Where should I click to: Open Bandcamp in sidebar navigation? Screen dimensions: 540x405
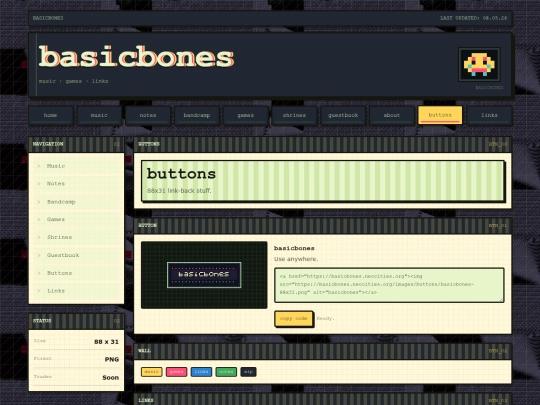pyautogui.click(x=76, y=202)
